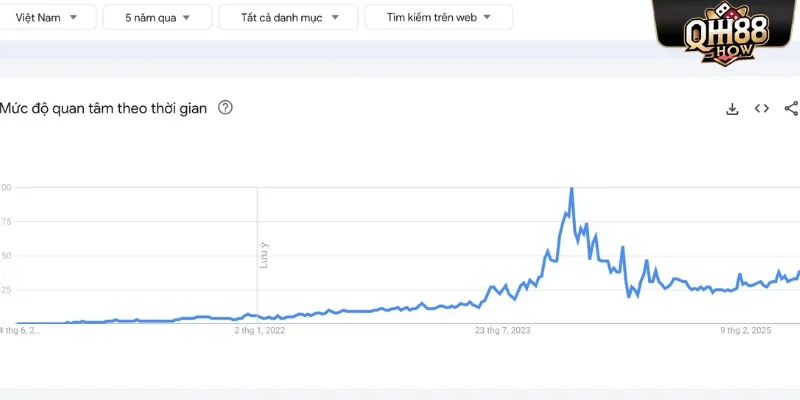Click the 75 value on the vertical axis
This screenshot has height=400, width=800.
(6, 222)
